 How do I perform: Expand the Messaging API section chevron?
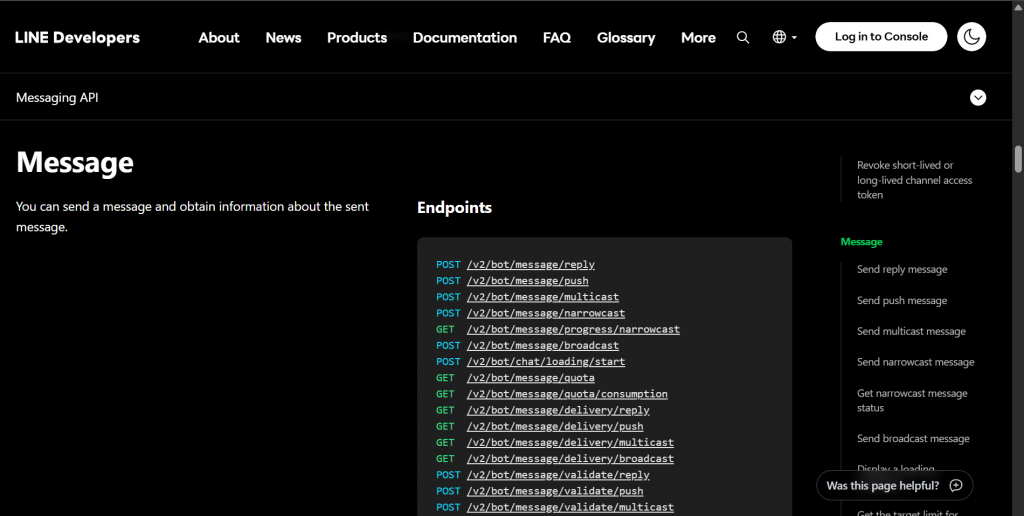978,97
